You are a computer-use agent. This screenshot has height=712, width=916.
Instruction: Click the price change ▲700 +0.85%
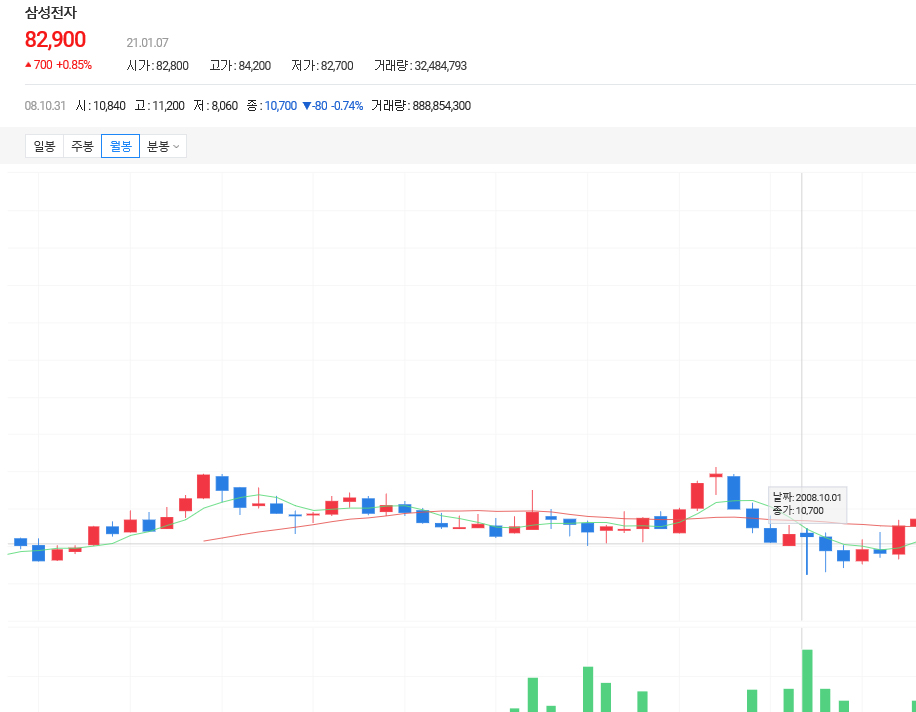coord(58,65)
